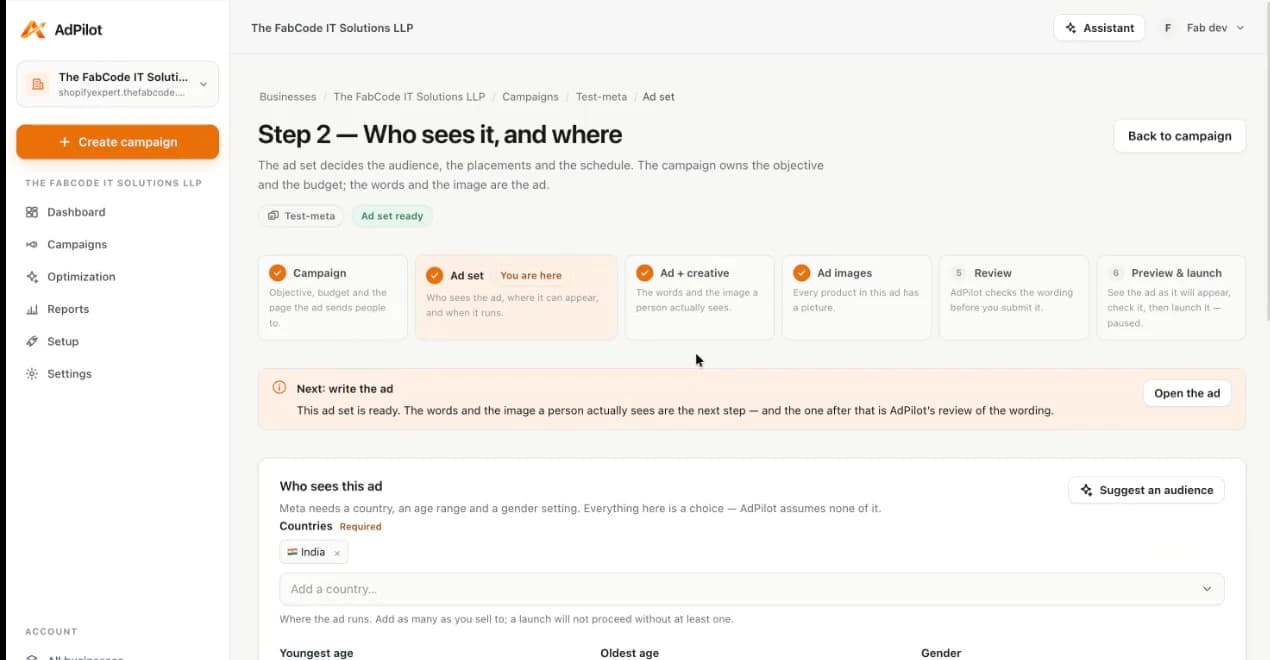Click the F user avatar
The width and height of the screenshot is (1270, 660).
[1167, 28]
